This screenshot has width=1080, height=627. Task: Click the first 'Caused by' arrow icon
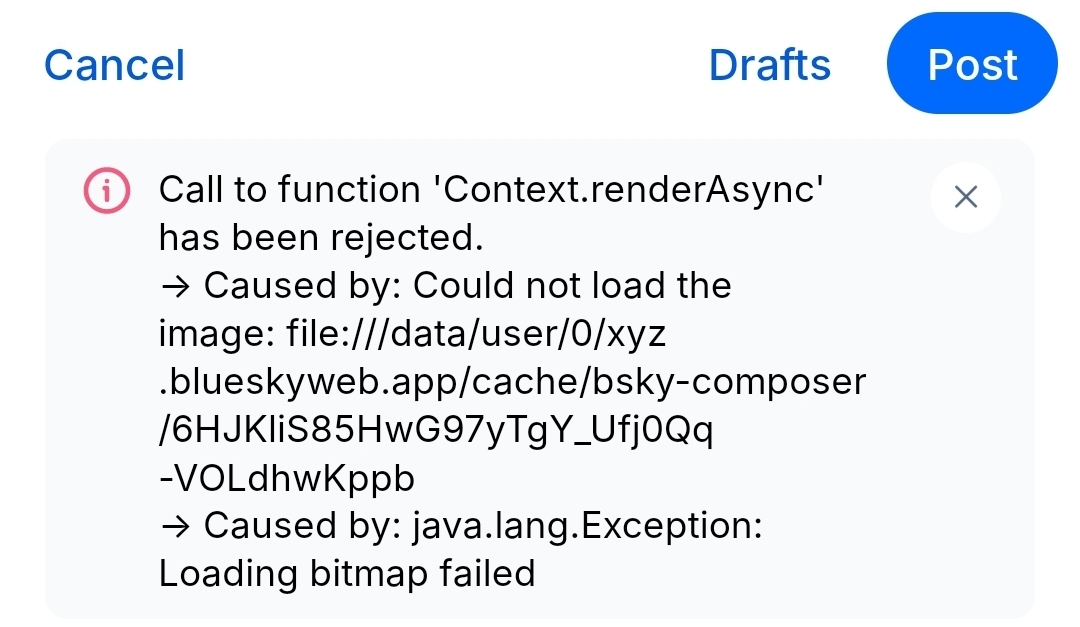point(174,286)
